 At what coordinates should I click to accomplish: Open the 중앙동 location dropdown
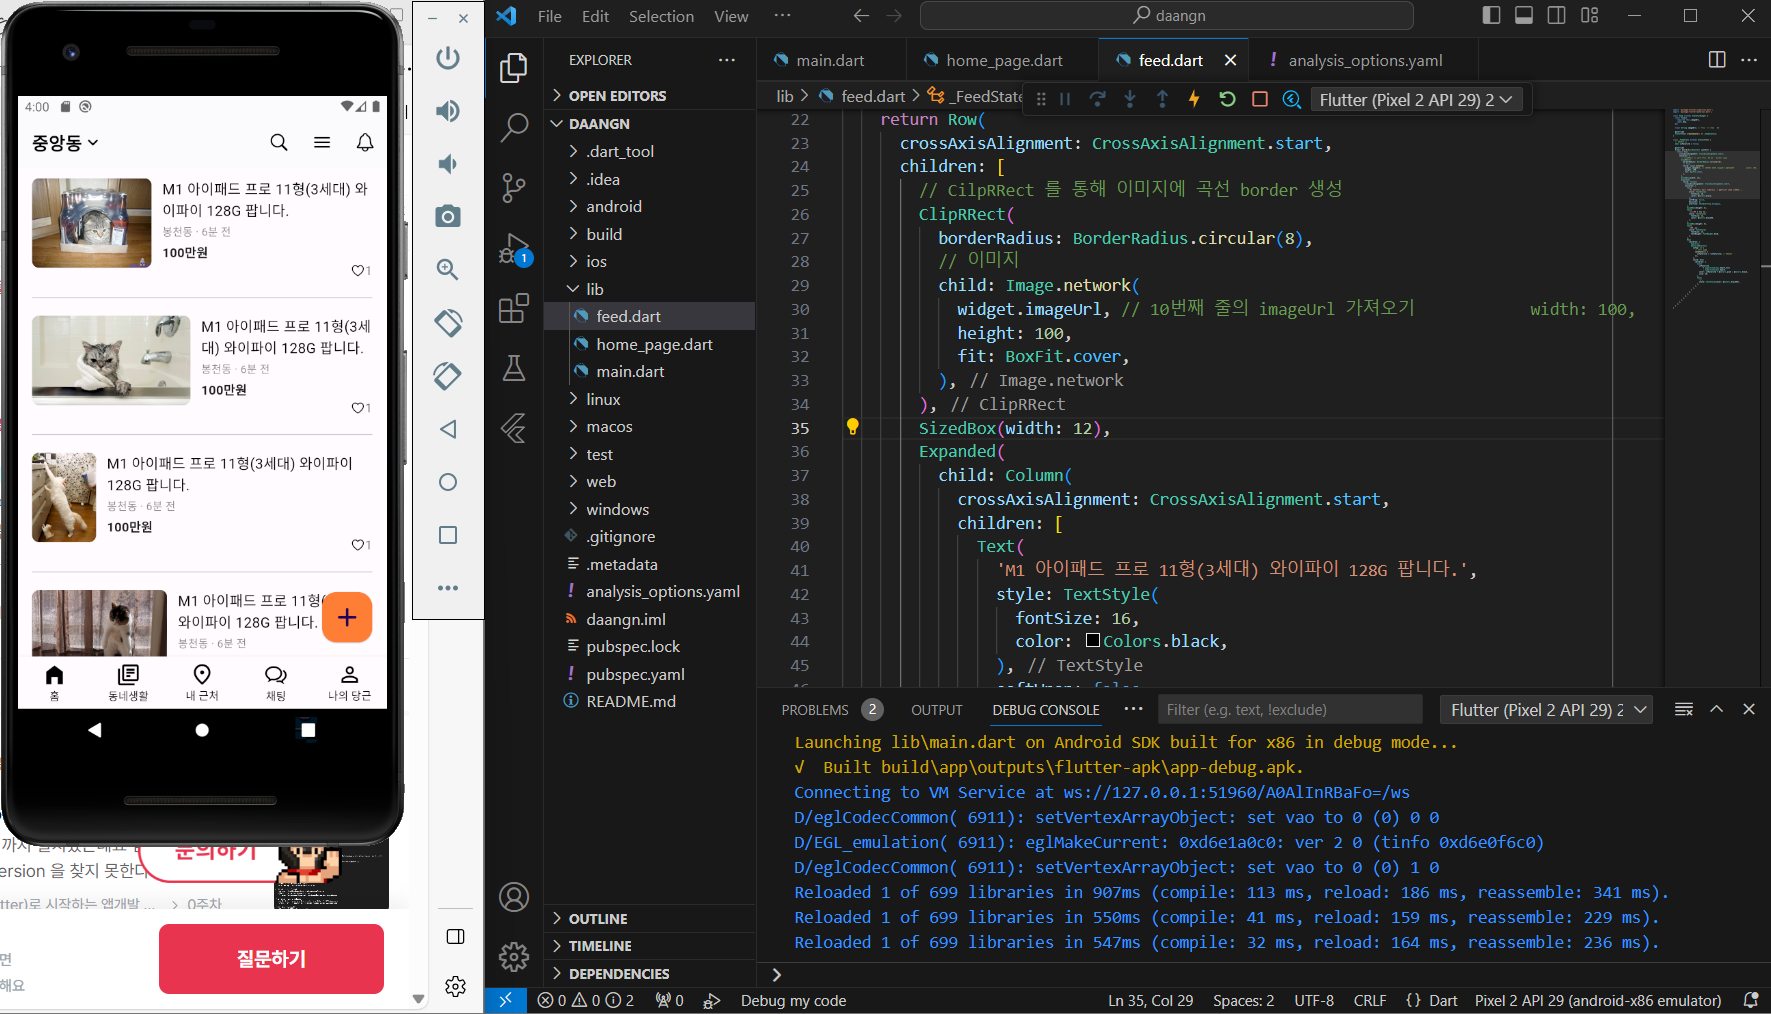click(x=65, y=143)
